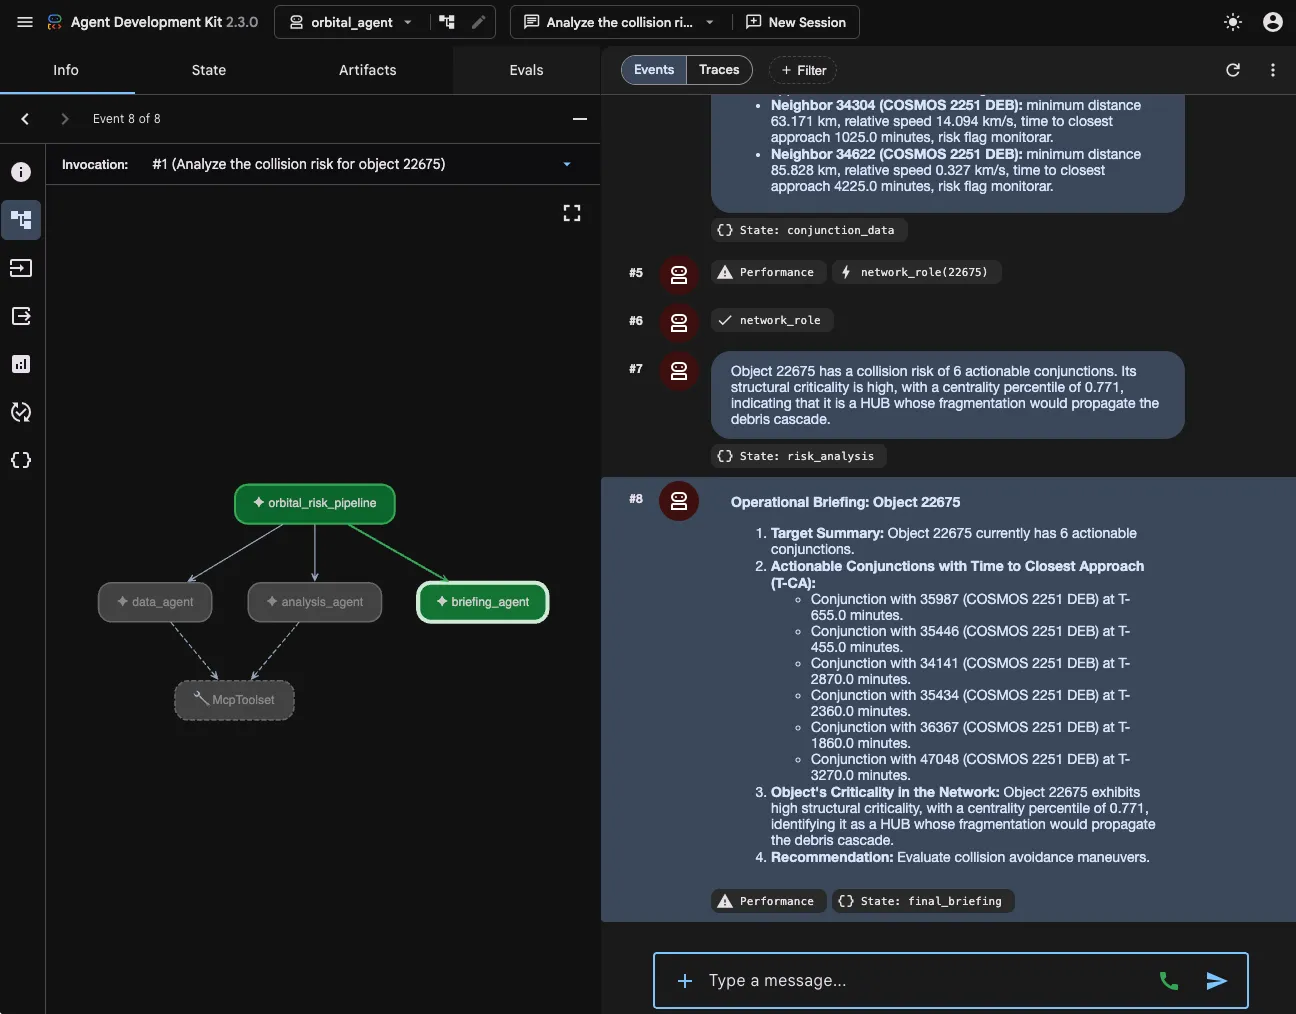Image resolution: width=1296 pixels, height=1014 pixels.
Task: Collapse the event details panel
Action: tap(580, 119)
